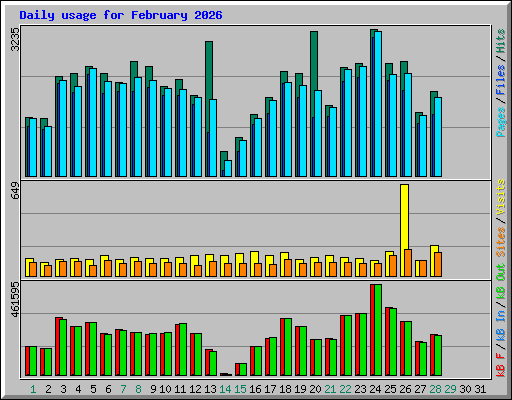Screen dimensions: 512x400
Task: Click the 'Pages' legend label
Action: point(501,122)
